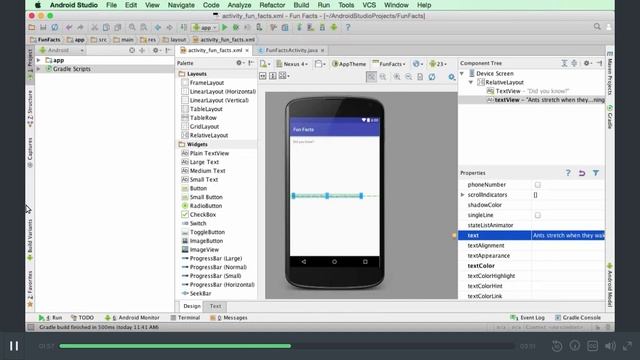This screenshot has width=640, height=360.
Task: Open the TODO tool window
Action: tap(82, 318)
